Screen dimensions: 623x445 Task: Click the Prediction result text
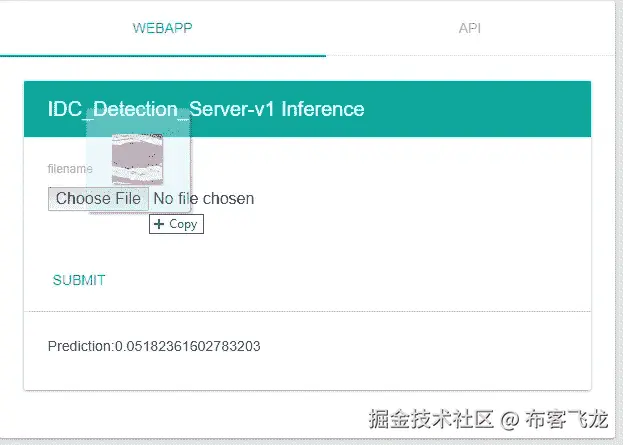click(154, 346)
